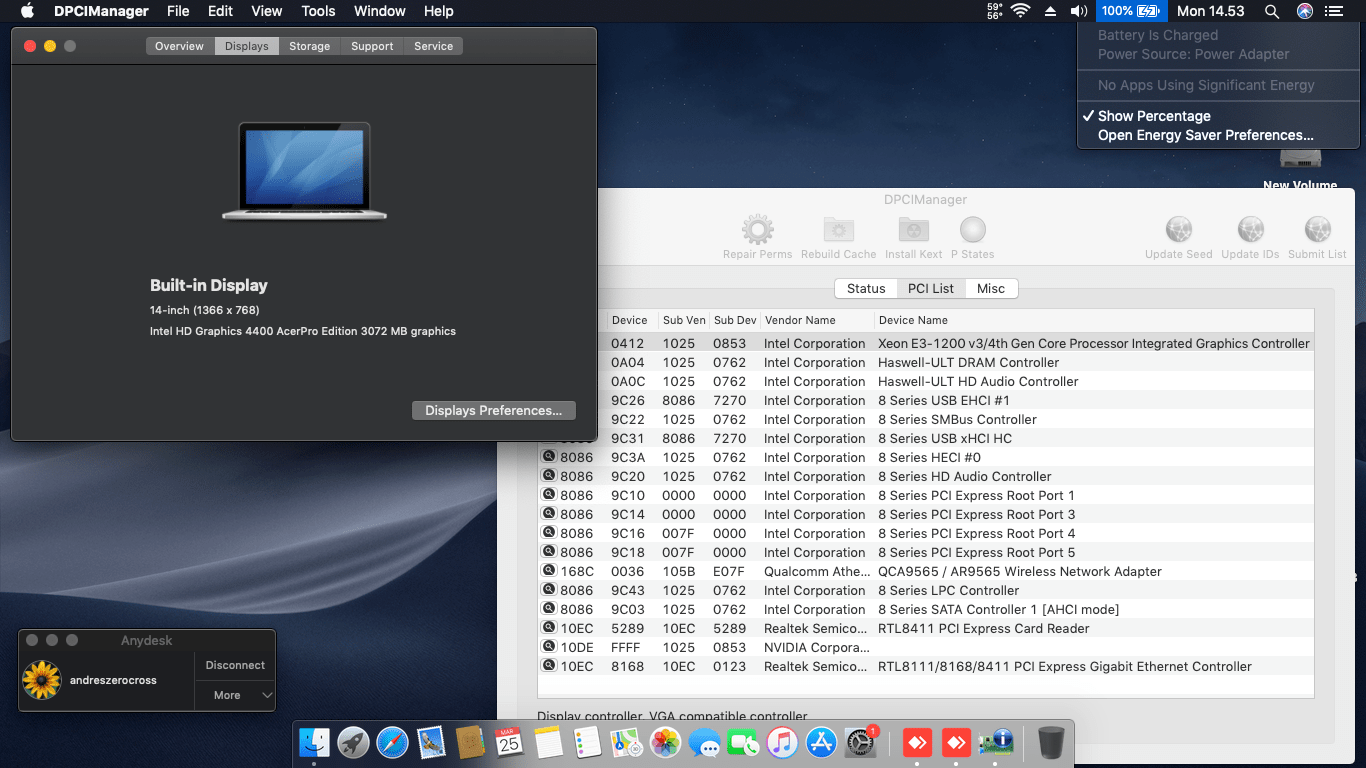
Task: Launch Safari from the Dock
Action: coord(392,742)
